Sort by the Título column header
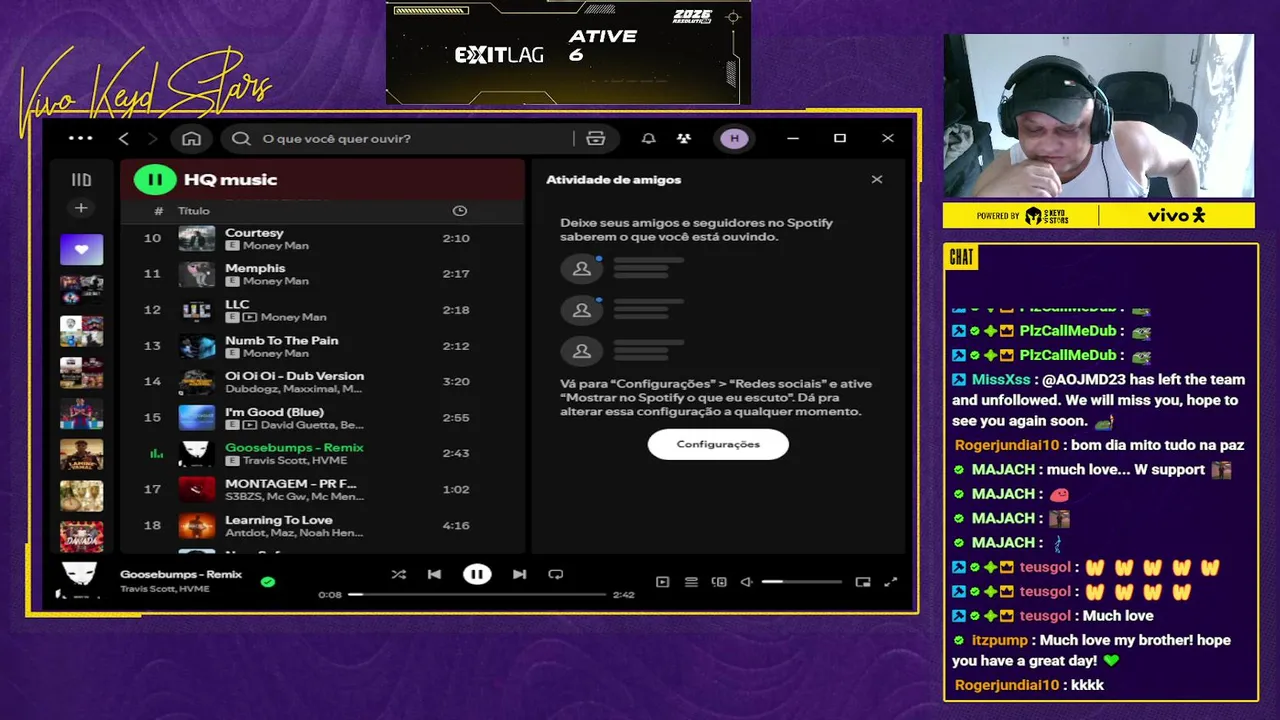1280x720 pixels. 194,211
